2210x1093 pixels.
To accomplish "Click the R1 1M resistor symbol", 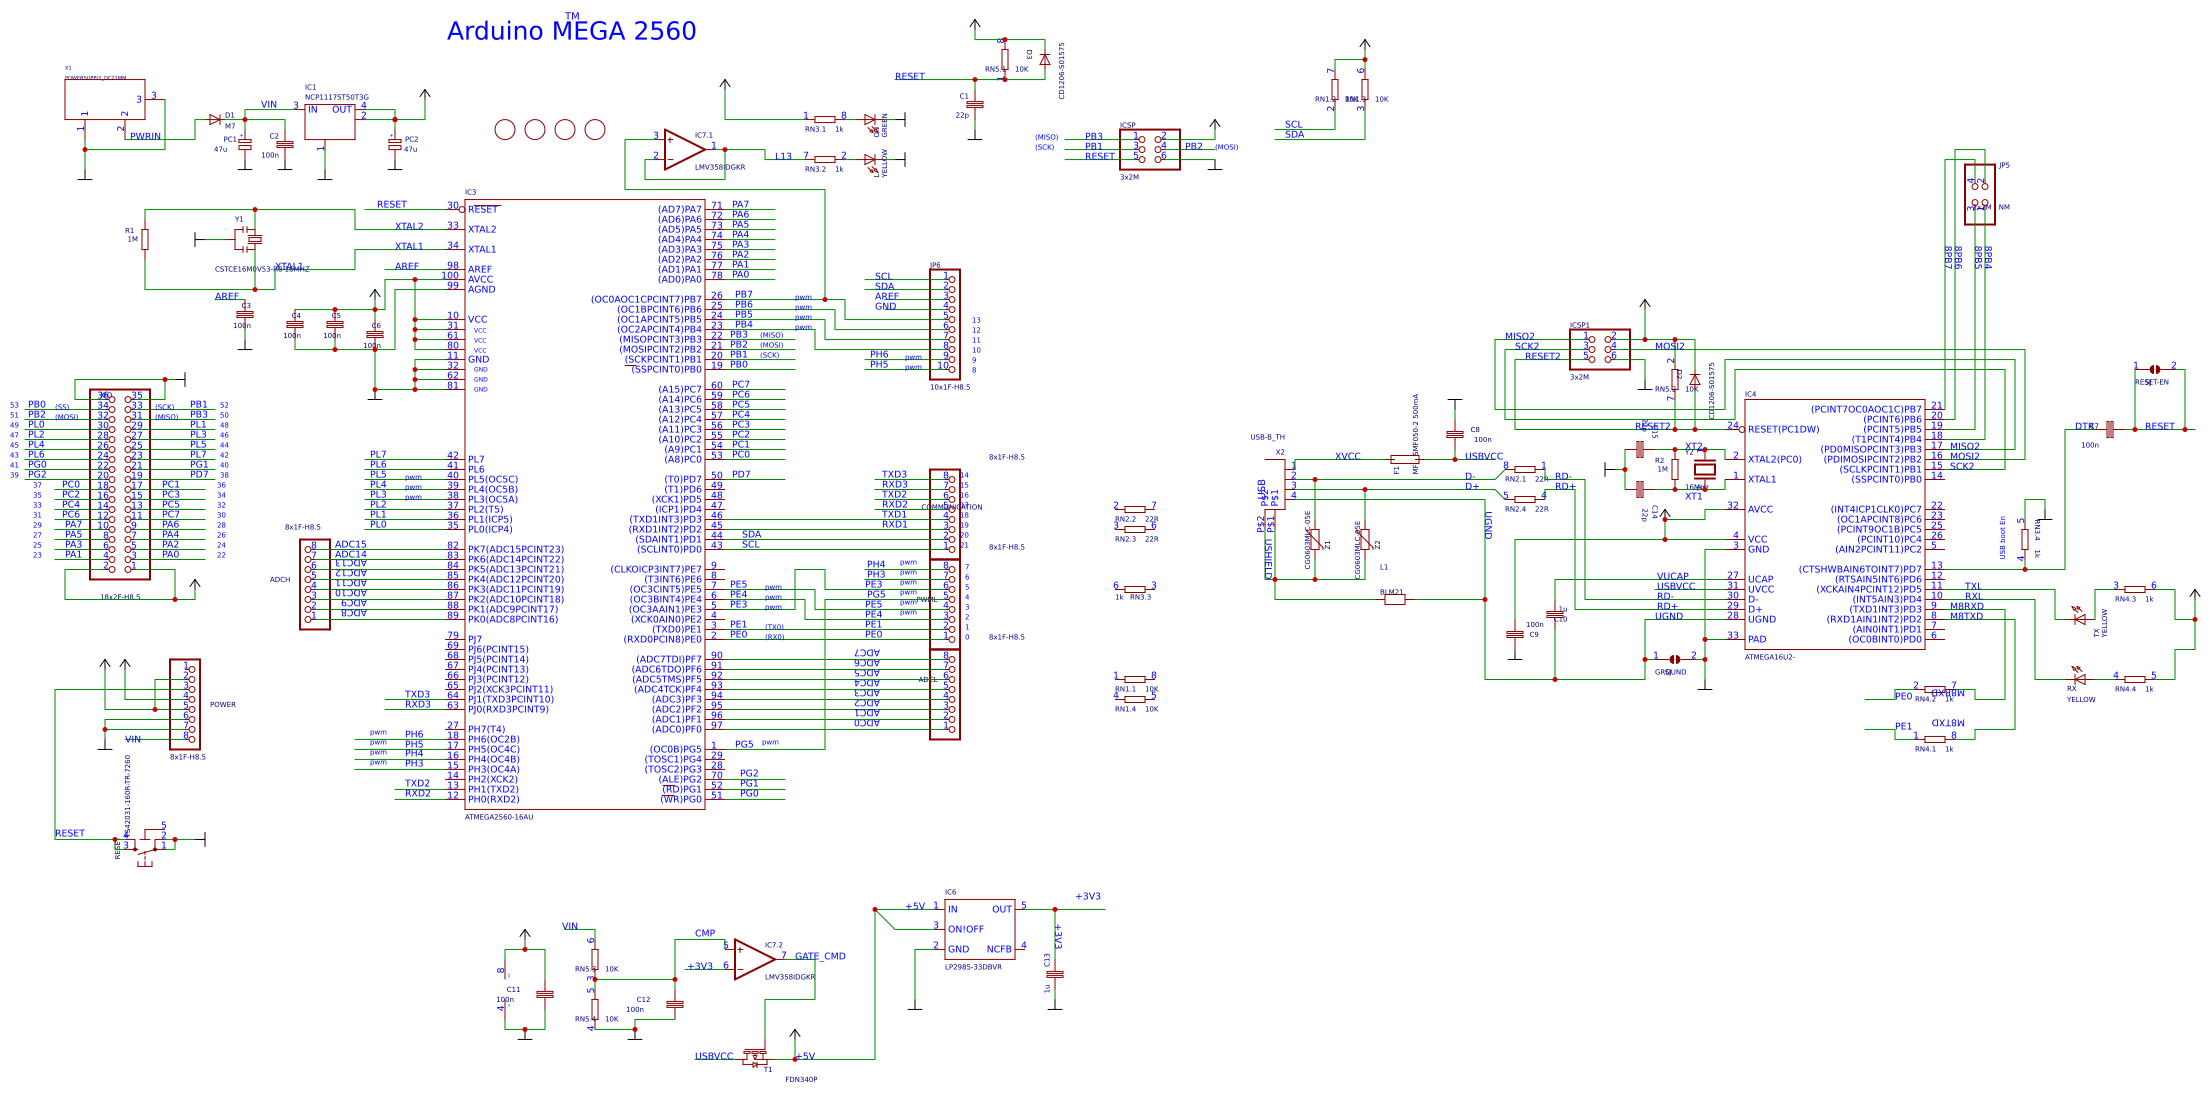I will pyautogui.click(x=145, y=239).
